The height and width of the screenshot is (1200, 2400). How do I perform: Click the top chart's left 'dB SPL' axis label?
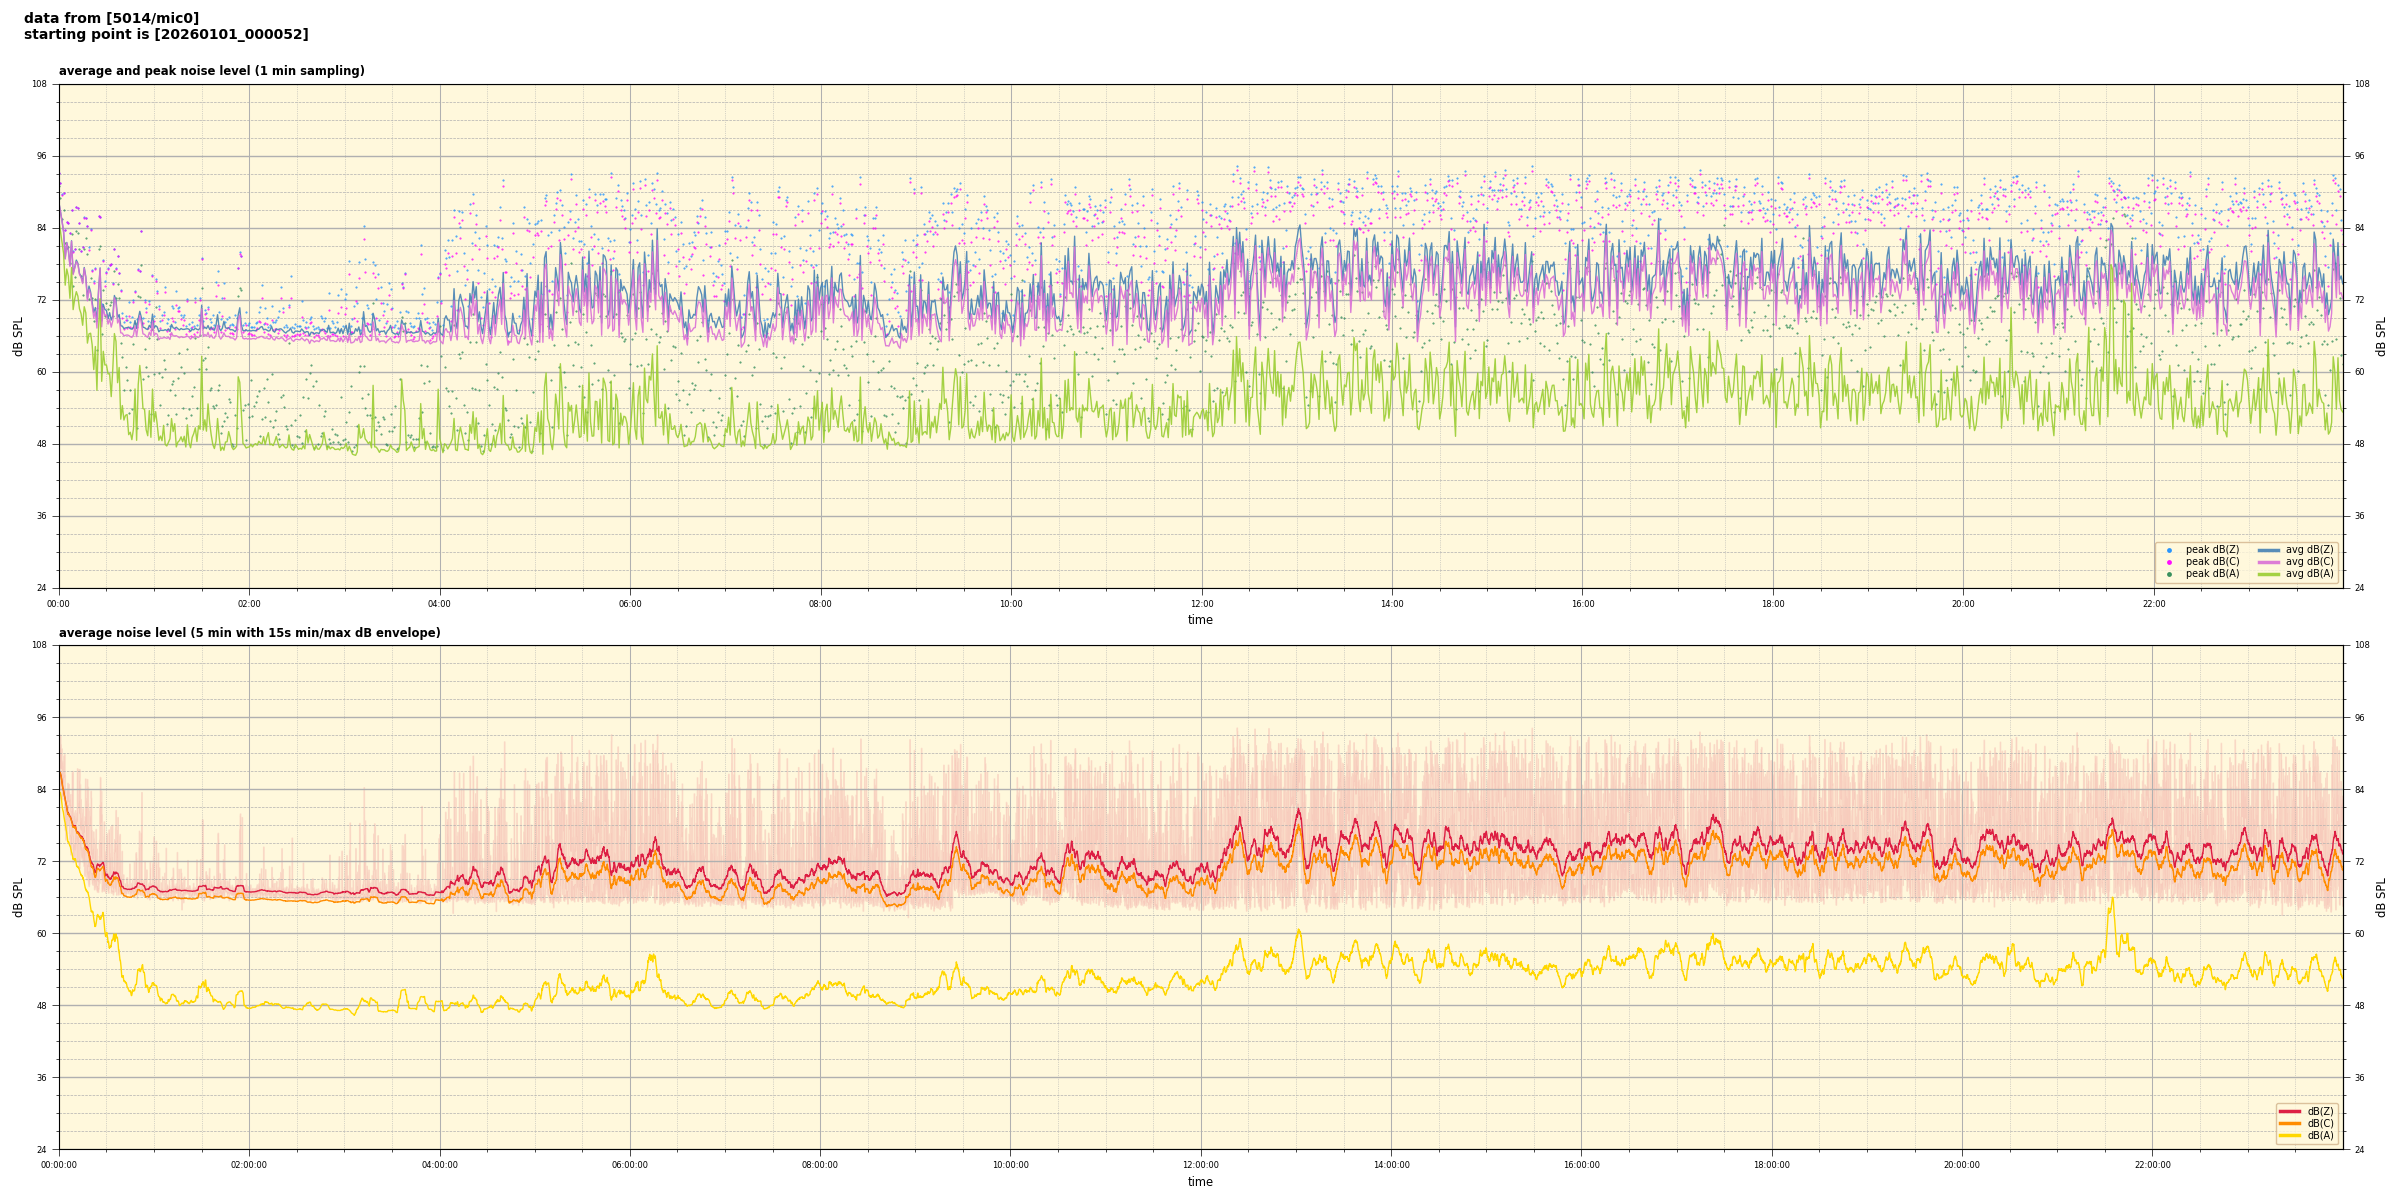click(x=18, y=336)
